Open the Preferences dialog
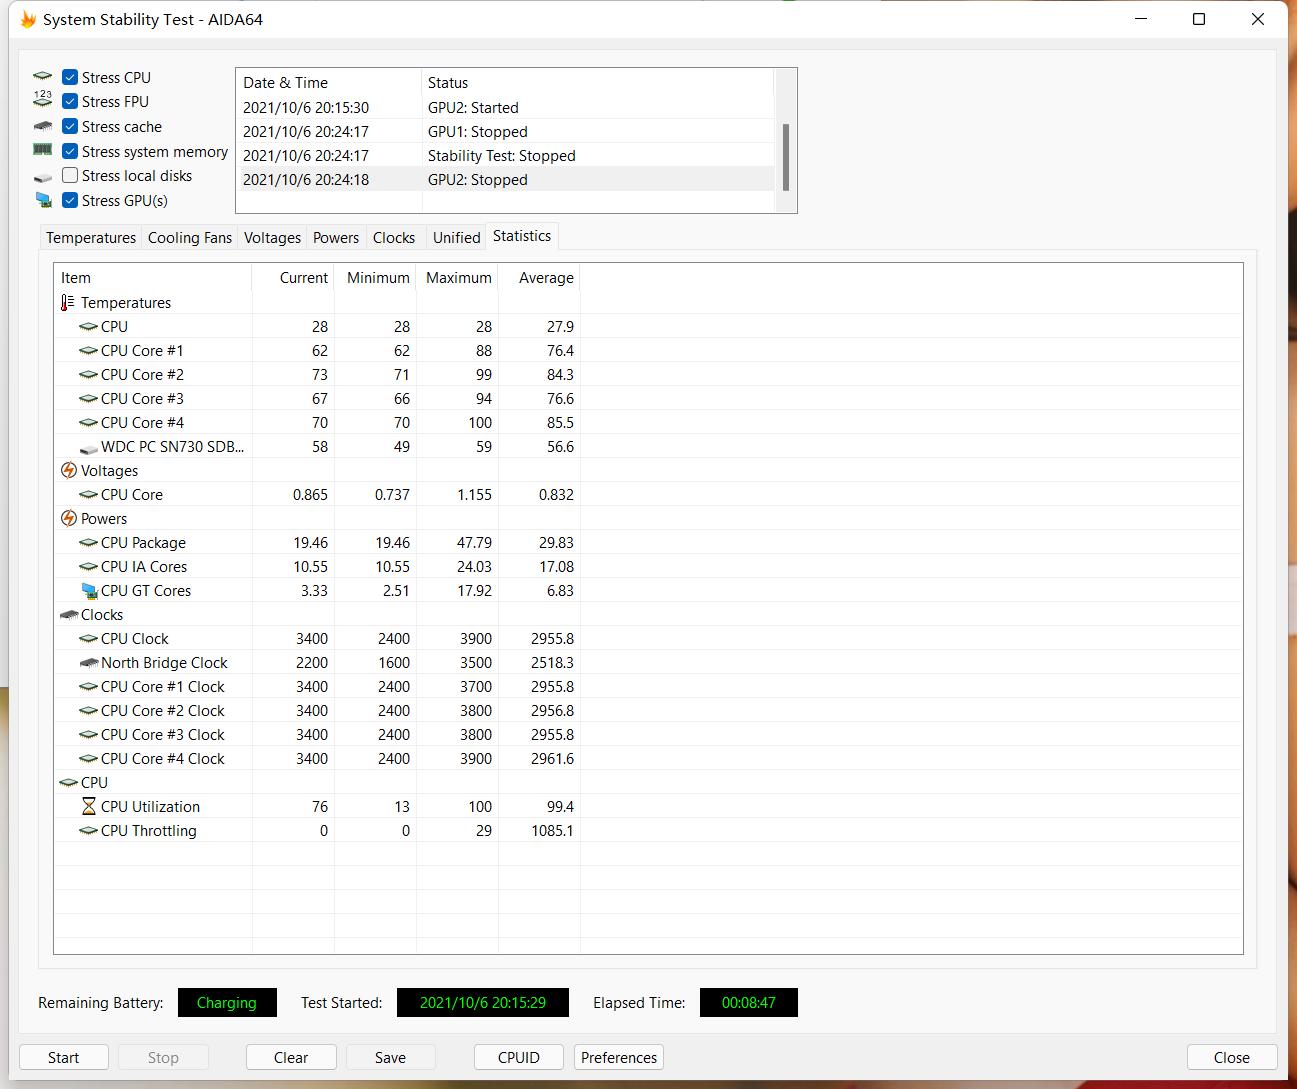The width and height of the screenshot is (1297, 1089). 619,1058
